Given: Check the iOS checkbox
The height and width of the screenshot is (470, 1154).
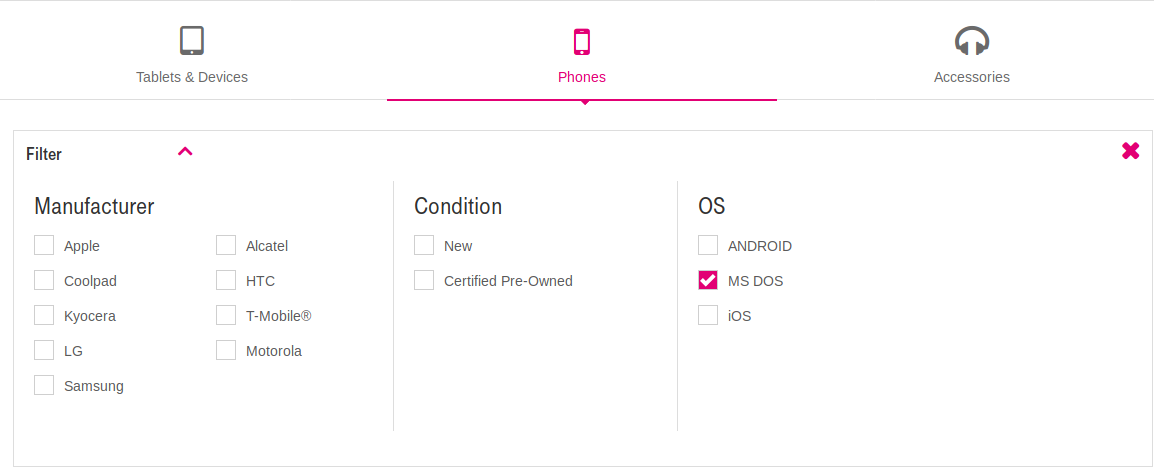Looking at the screenshot, I should (x=708, y=316).
